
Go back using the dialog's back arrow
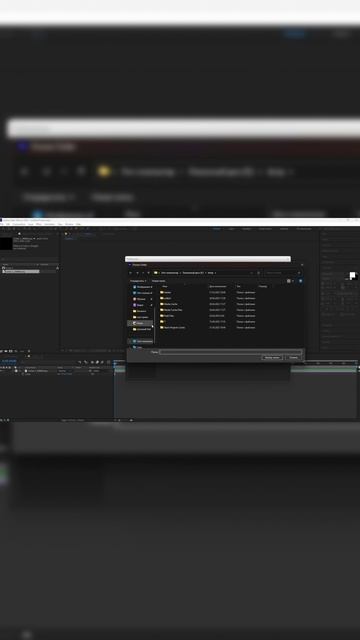click(131, 273)
